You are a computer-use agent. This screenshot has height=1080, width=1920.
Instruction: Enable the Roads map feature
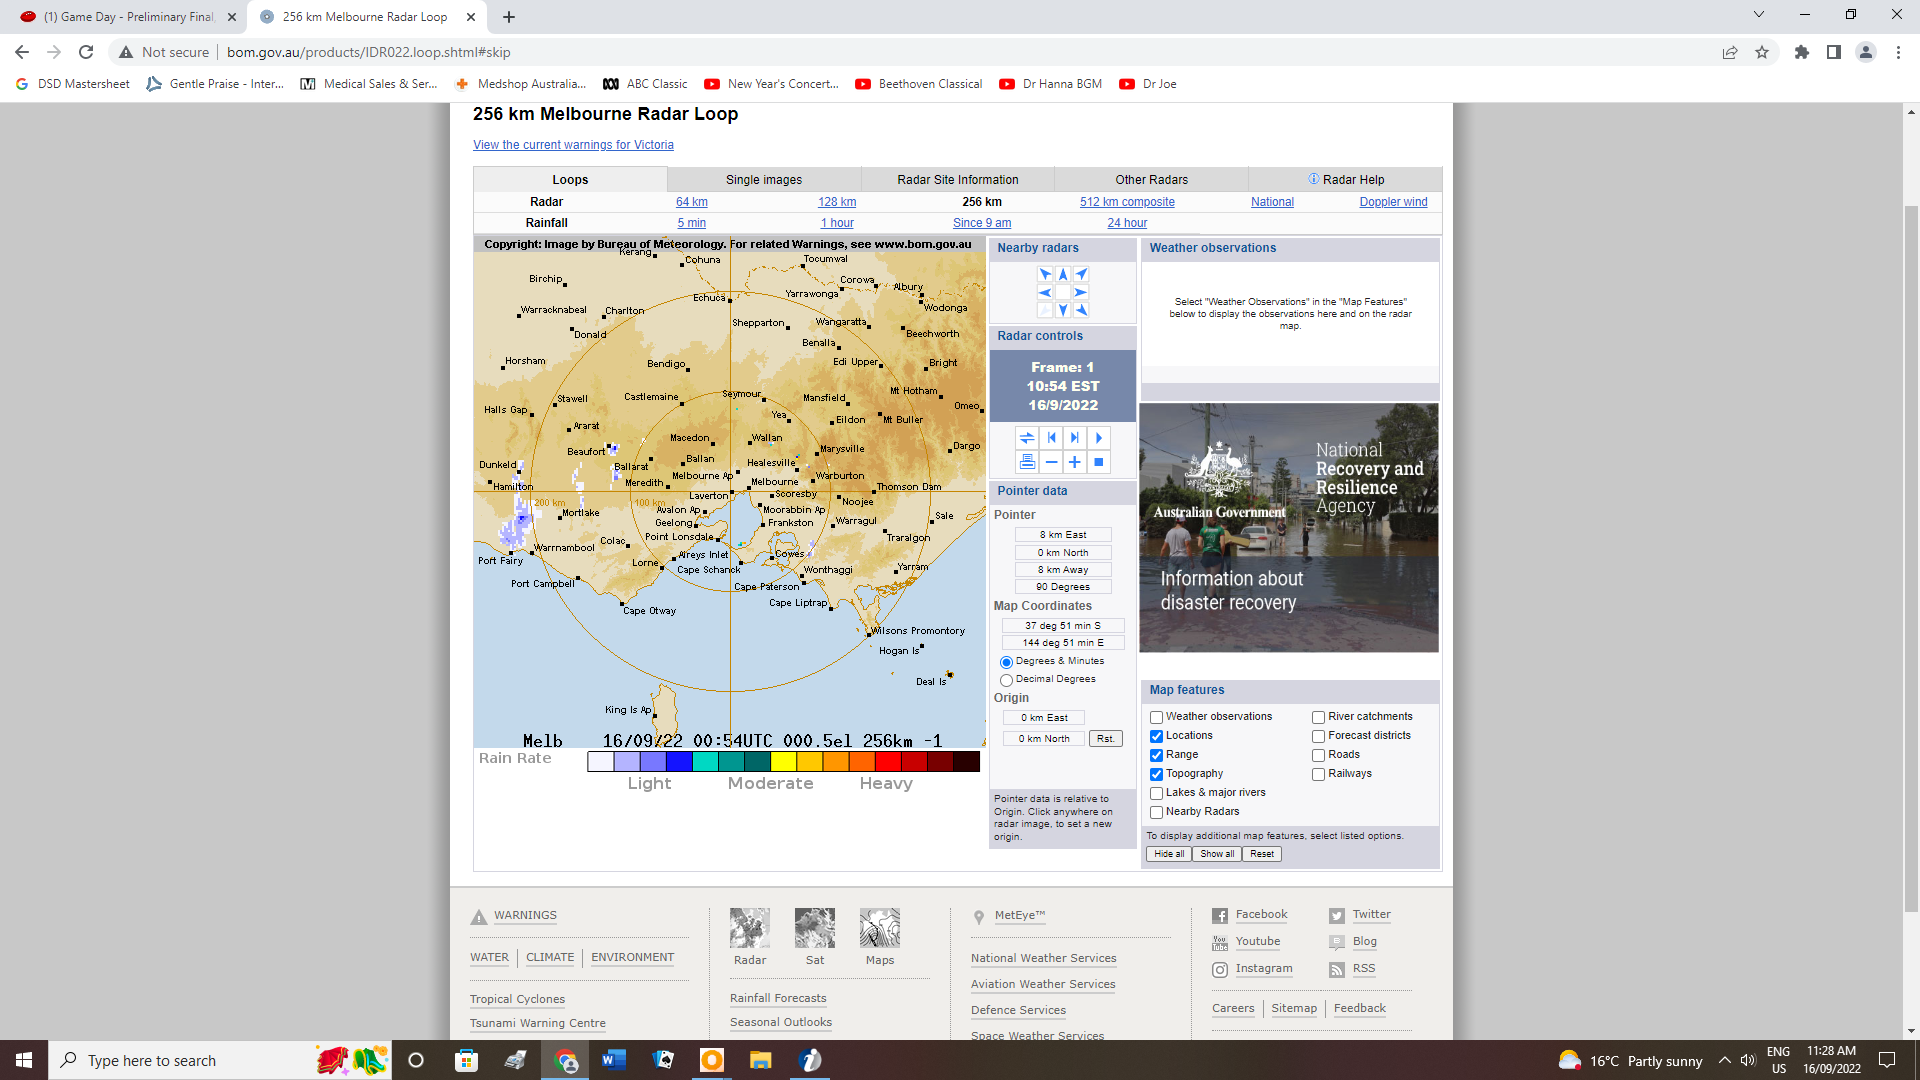tap(1318, 755)
